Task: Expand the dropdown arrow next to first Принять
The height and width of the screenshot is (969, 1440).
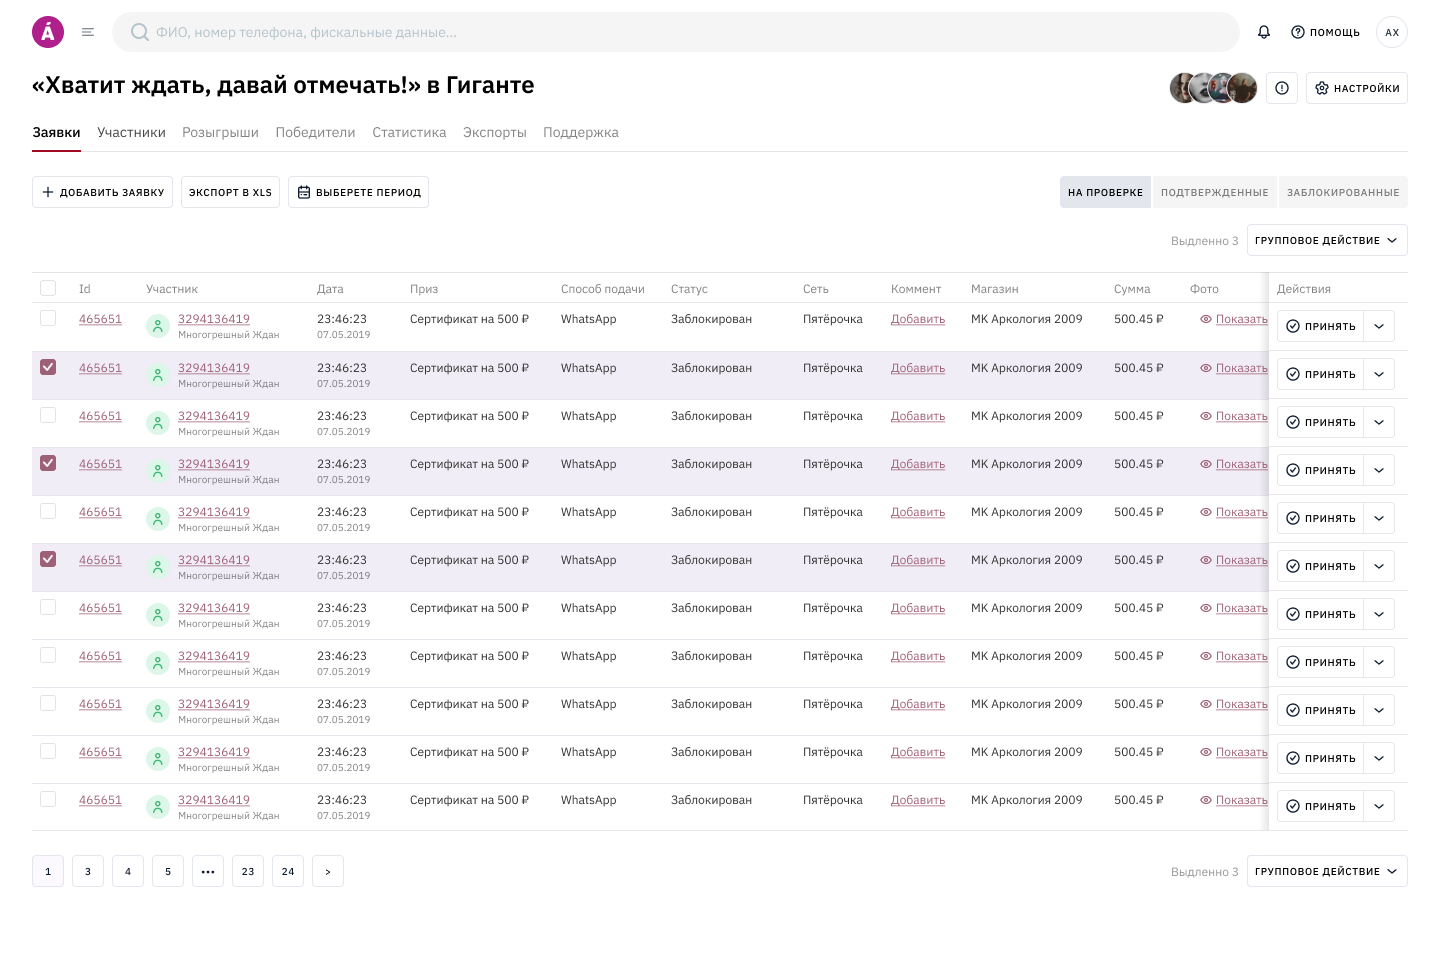Action: 1379,326
